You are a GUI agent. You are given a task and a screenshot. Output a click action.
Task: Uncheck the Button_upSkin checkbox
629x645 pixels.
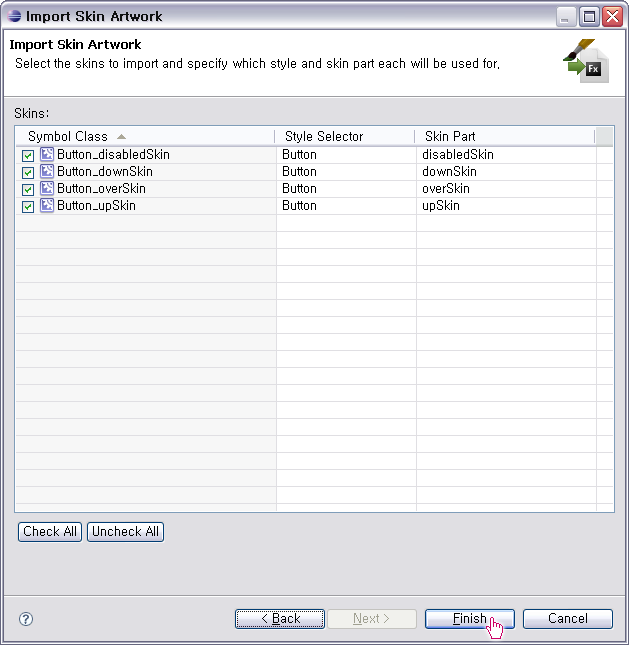point(28,206)
